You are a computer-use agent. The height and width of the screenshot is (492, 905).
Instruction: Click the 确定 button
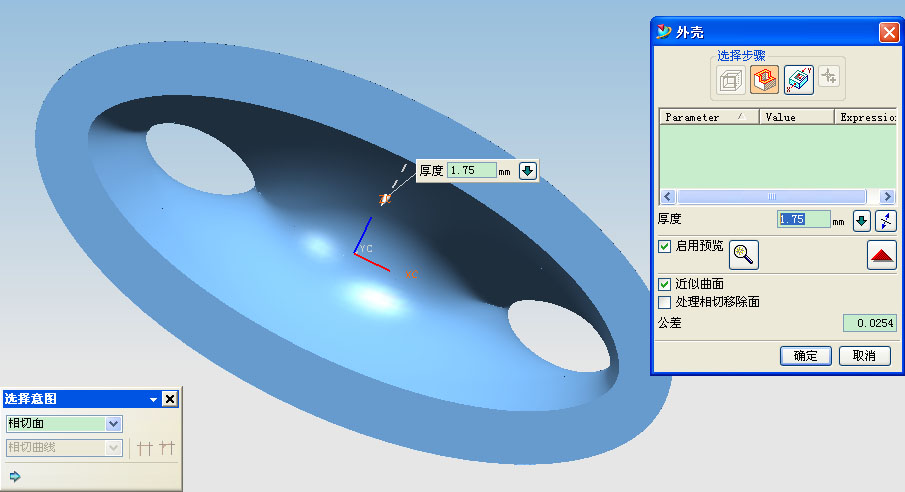[x=806, y=356]
